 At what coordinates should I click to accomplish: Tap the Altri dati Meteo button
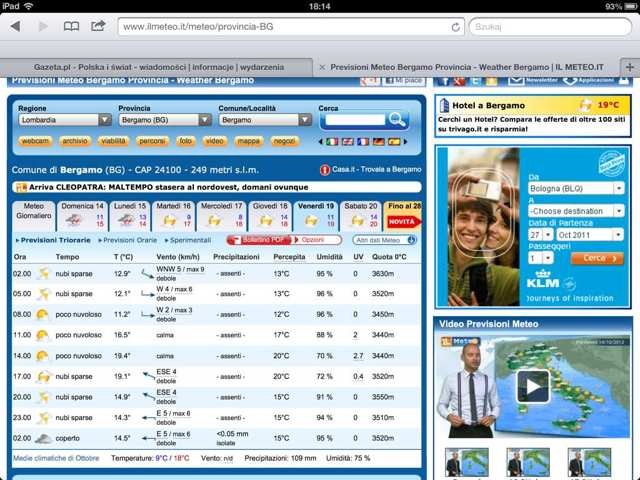point(384,240)
